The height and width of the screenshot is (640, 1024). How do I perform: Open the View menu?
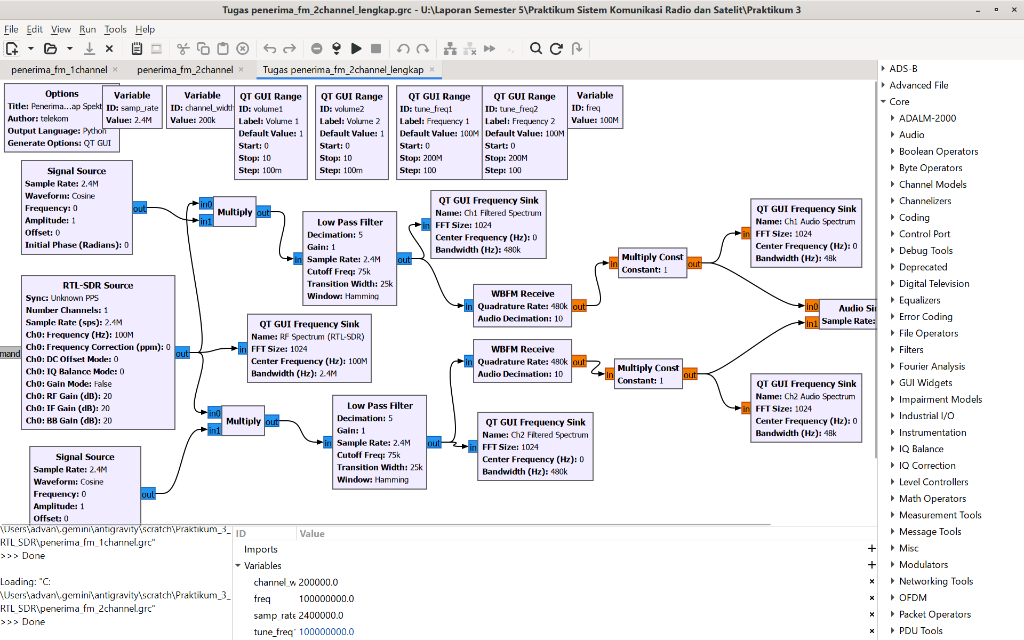coord(61,29)
